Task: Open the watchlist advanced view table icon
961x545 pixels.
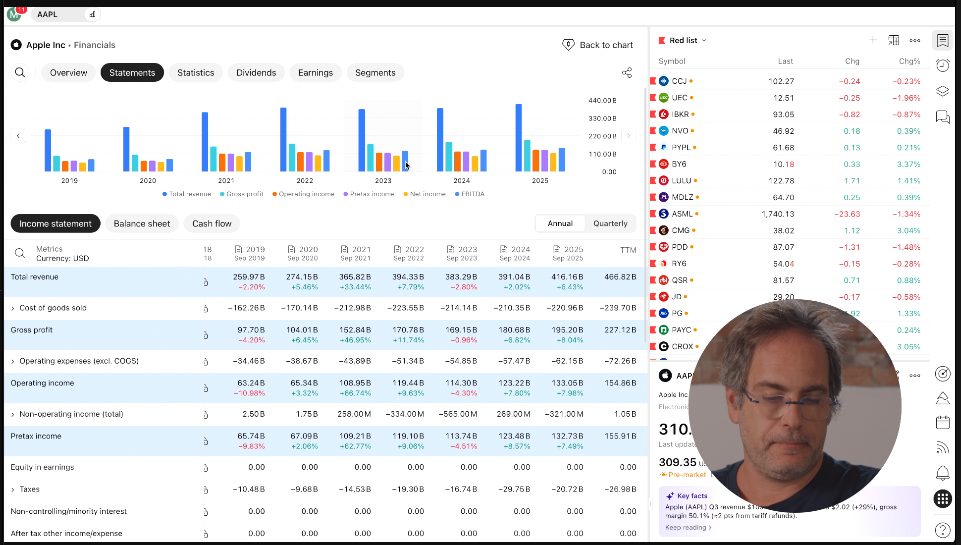Action: (x=894, y=40)
